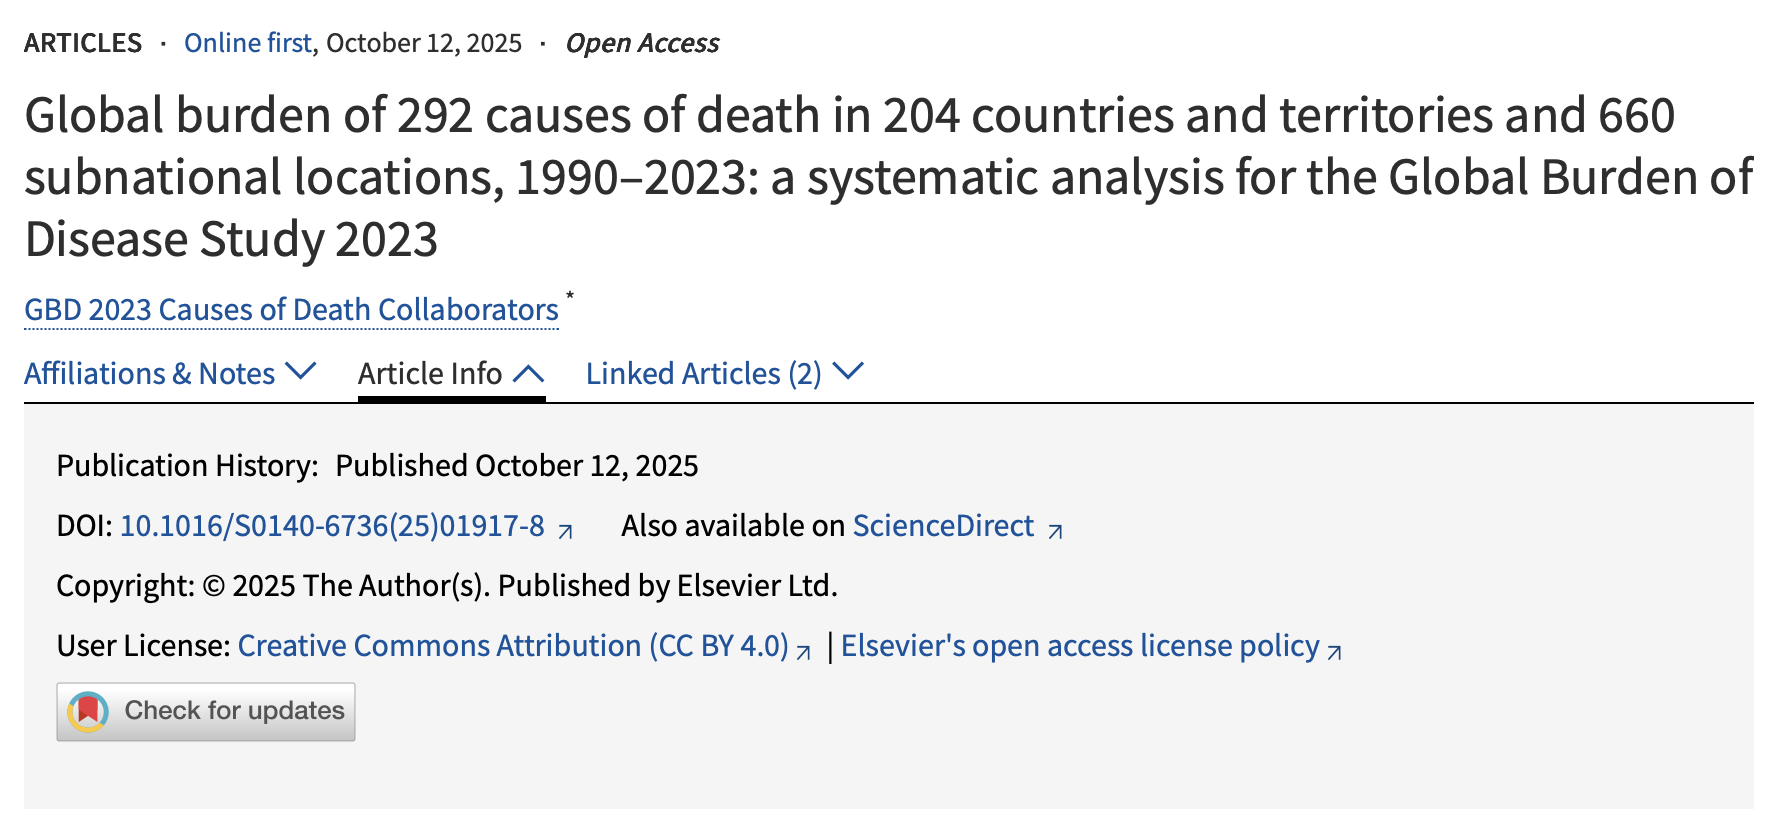Open the Online first link

[x=247, y=43]
